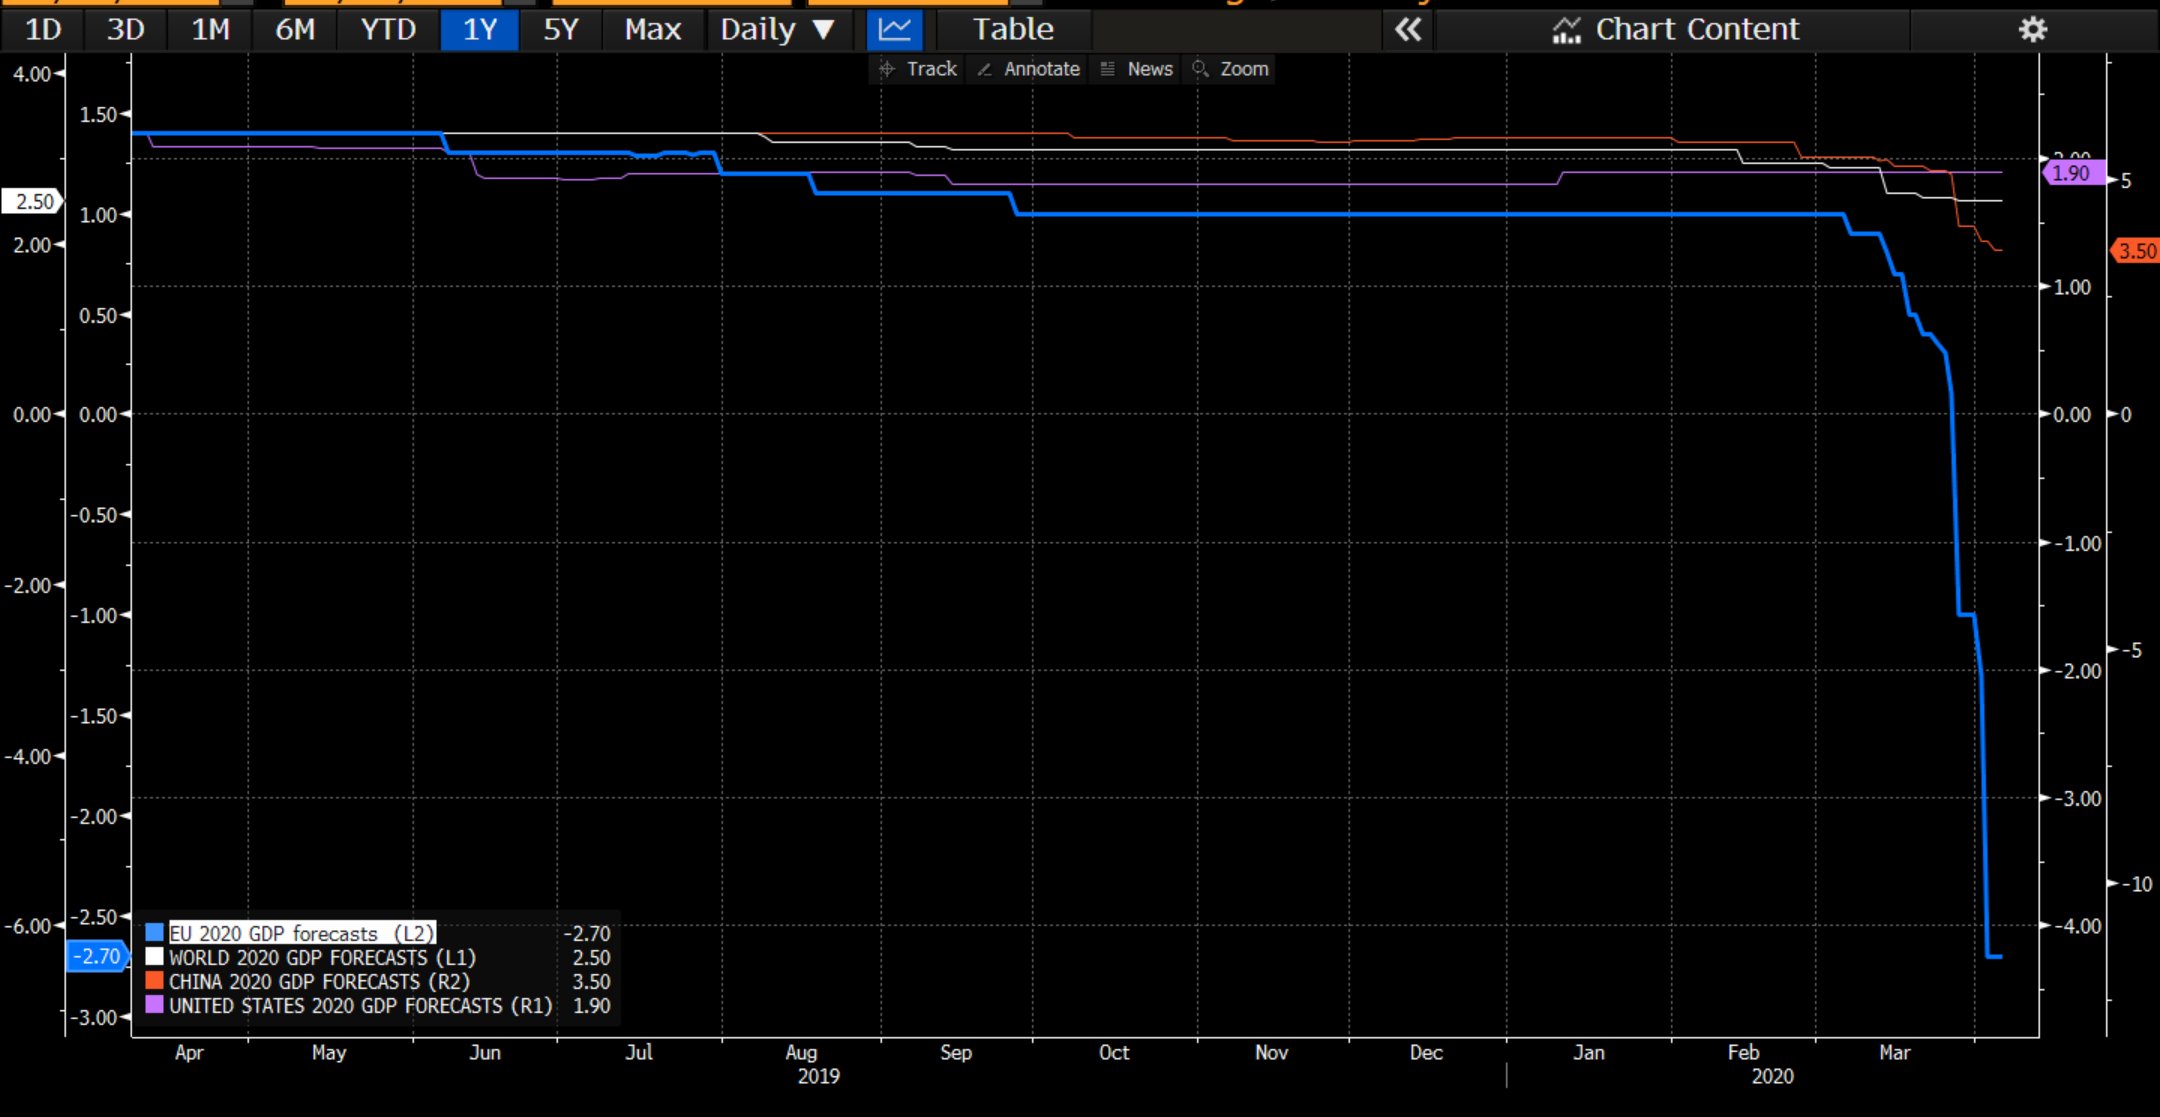
Task: Click the white WORLD legend color swatch
Action: [154, 956]
